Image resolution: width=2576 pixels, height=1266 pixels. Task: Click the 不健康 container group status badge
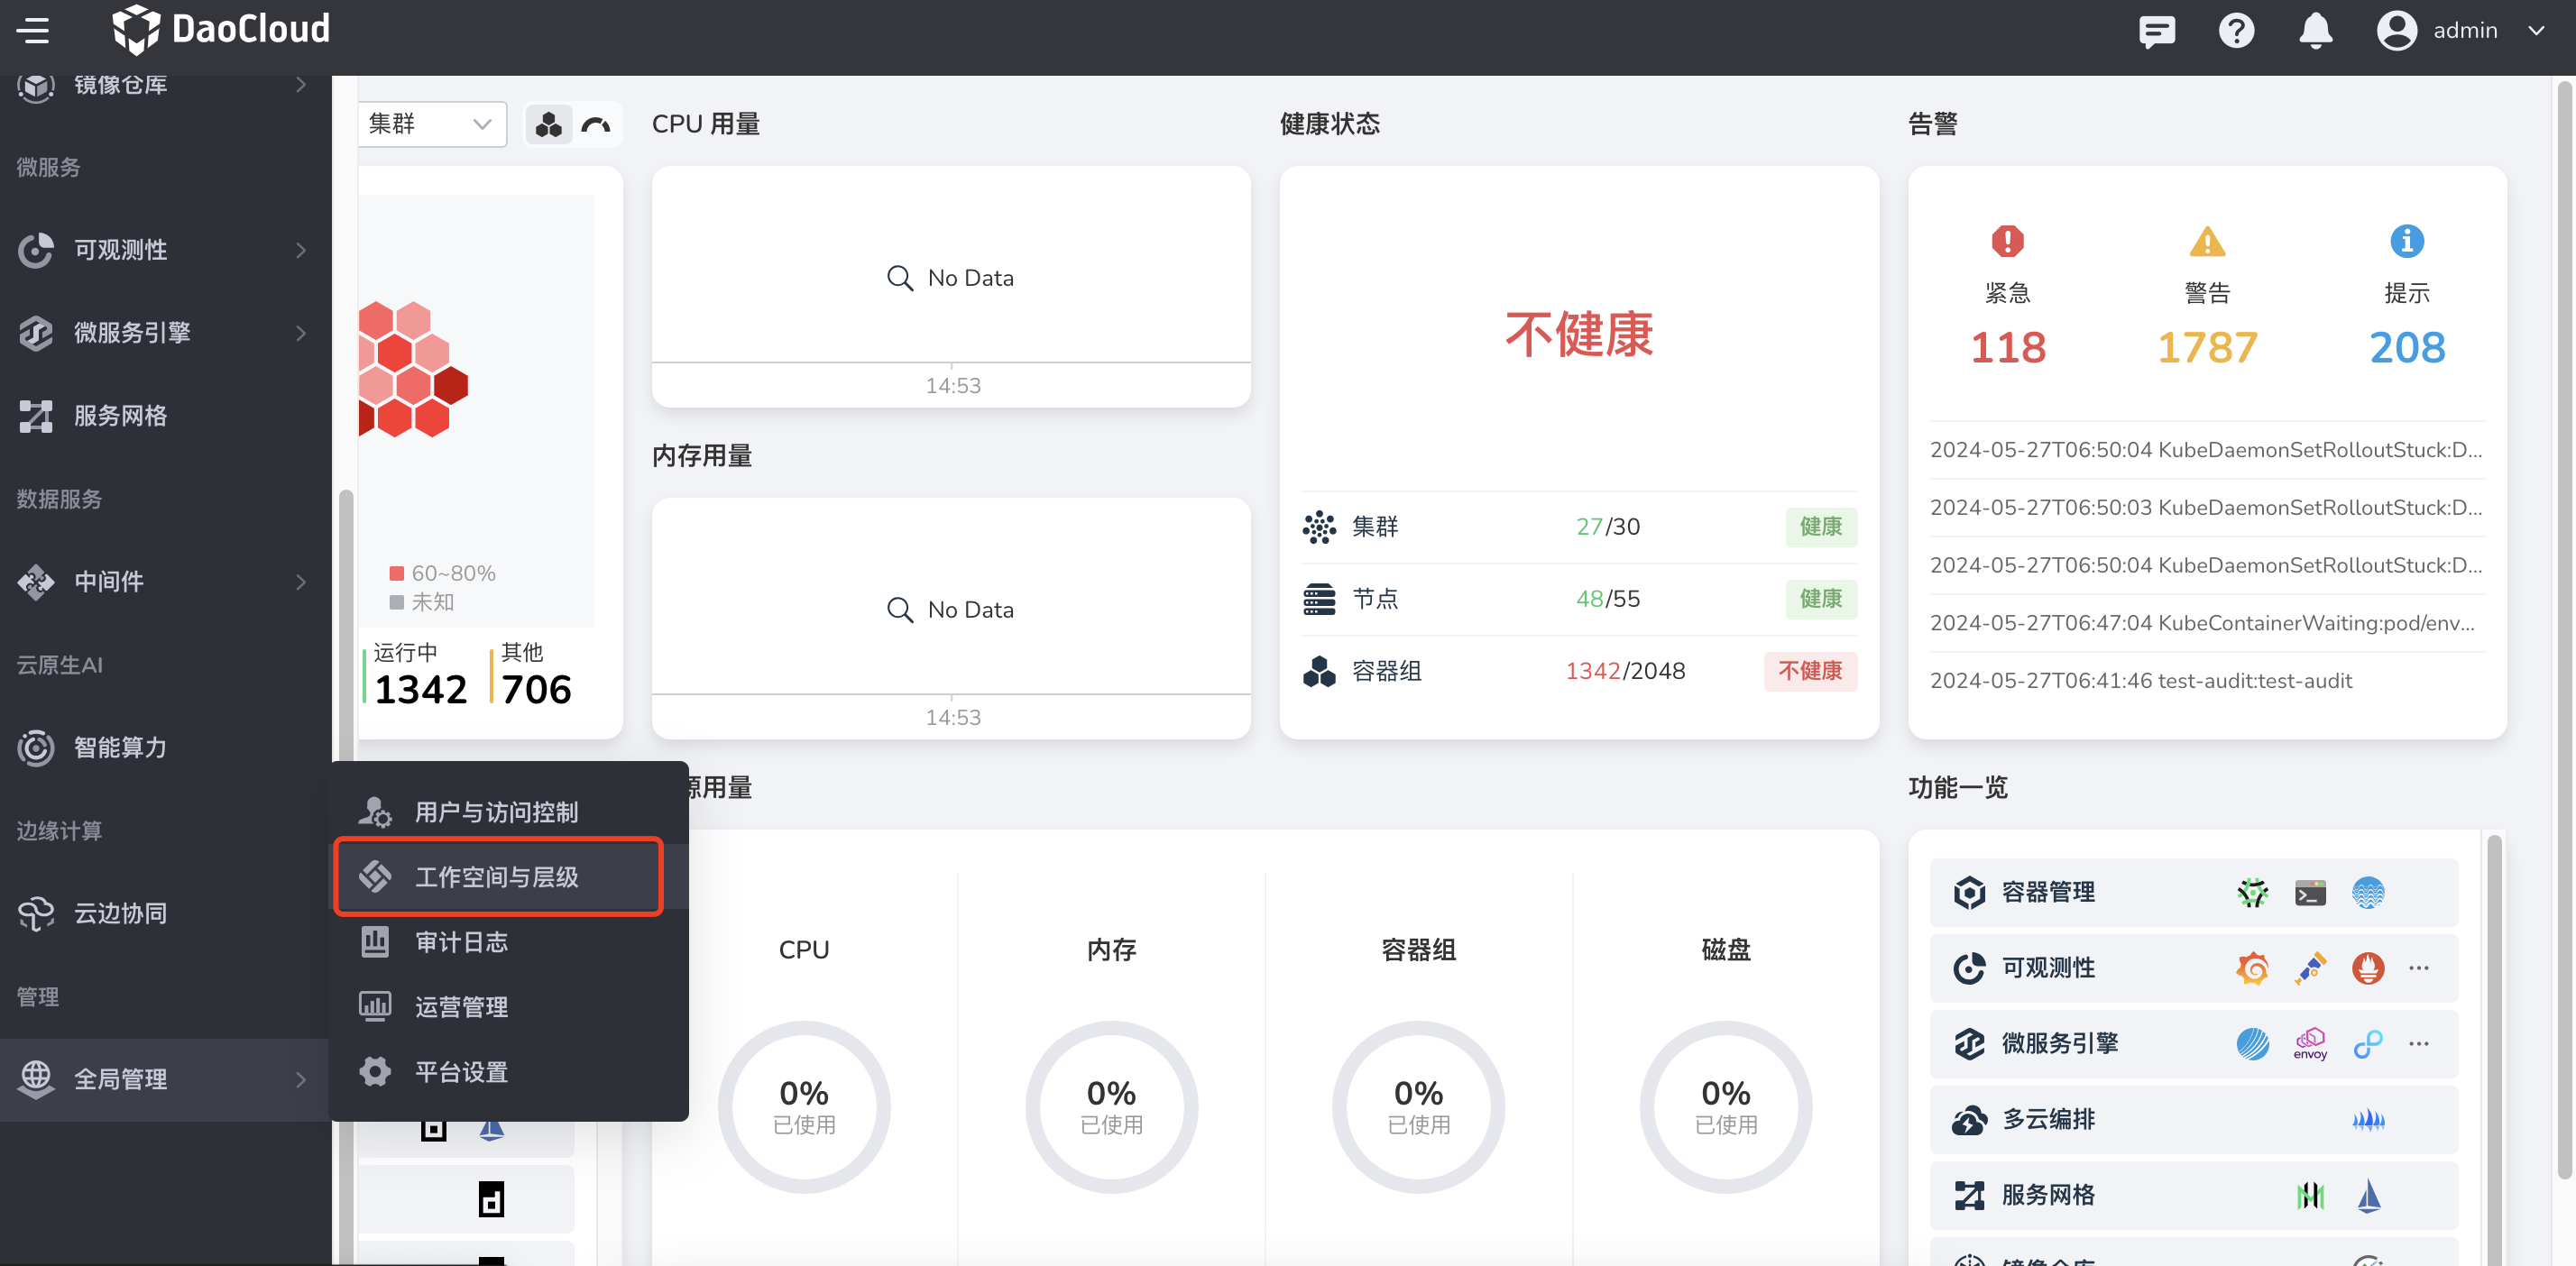1810,671
